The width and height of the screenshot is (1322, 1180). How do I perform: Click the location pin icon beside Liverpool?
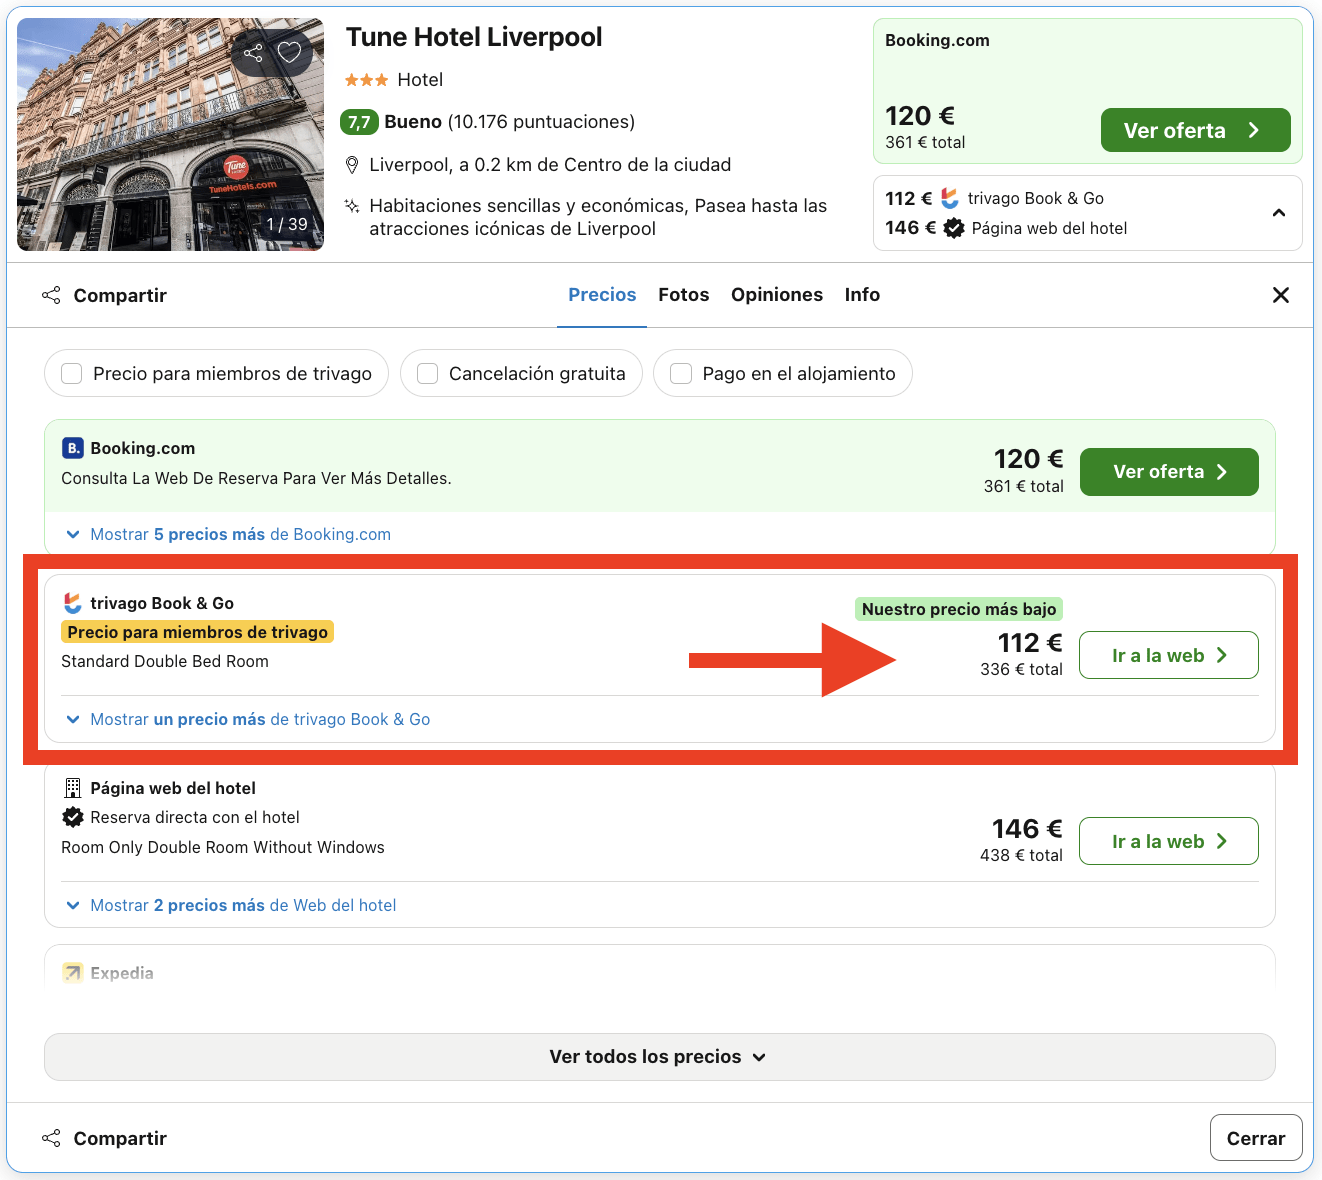351,164
